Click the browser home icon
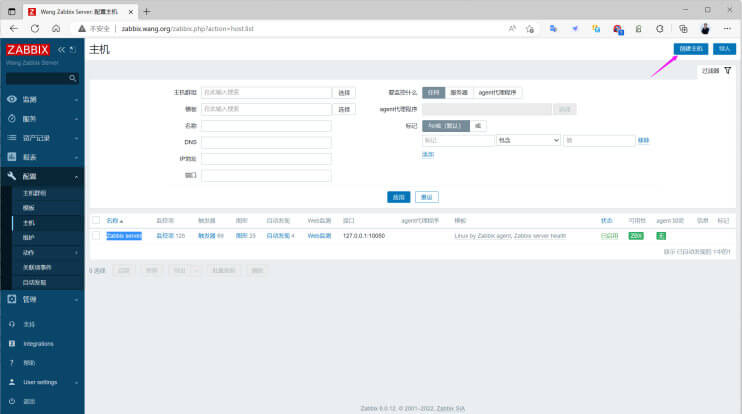The width and height of the screenshot is (742, 414). [x=56, y=28]
